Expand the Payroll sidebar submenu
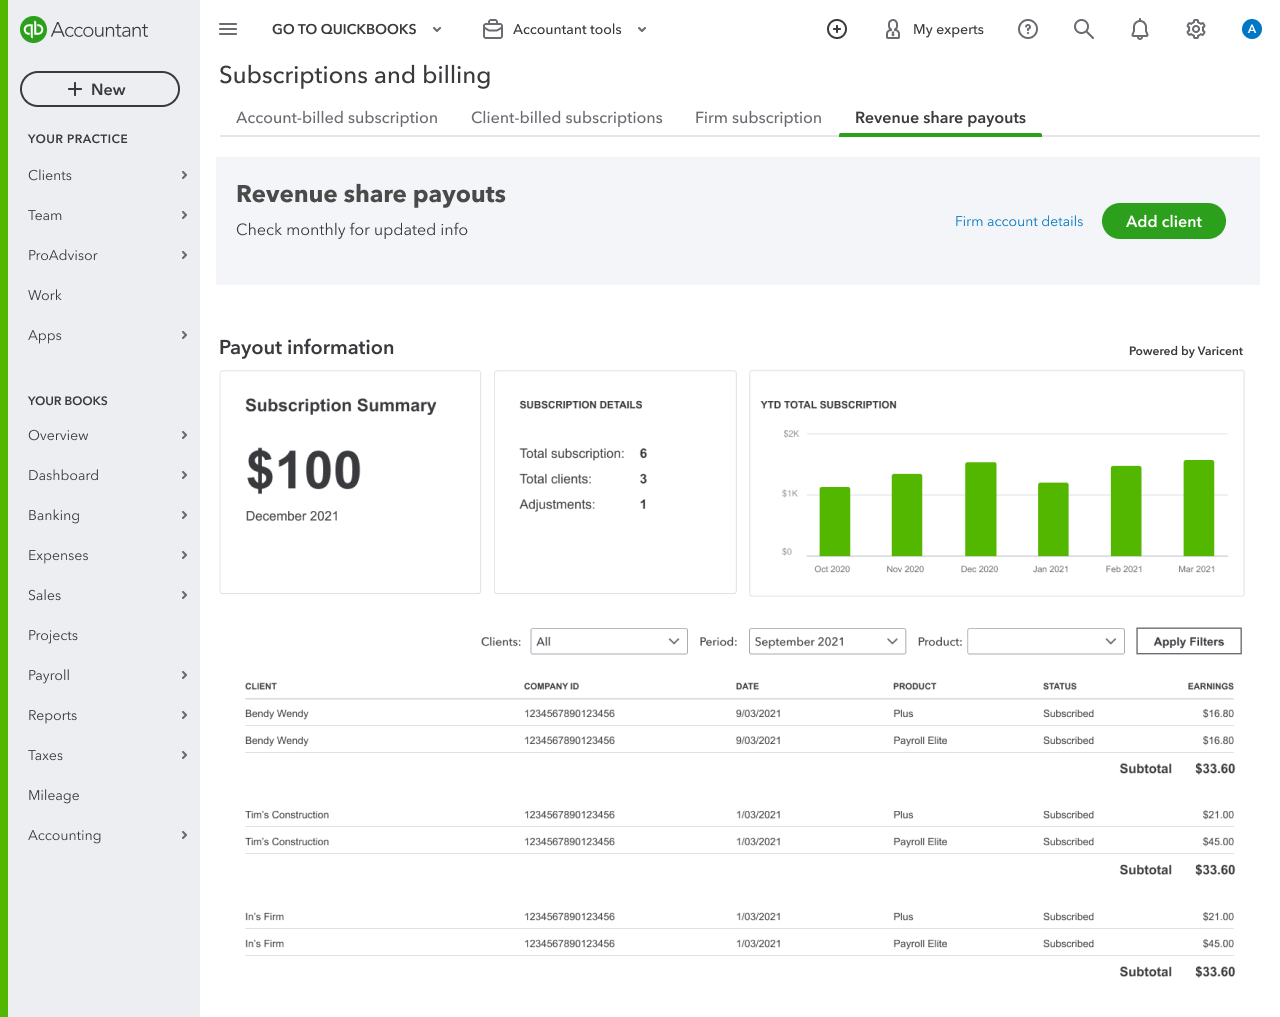 (184, 675)
